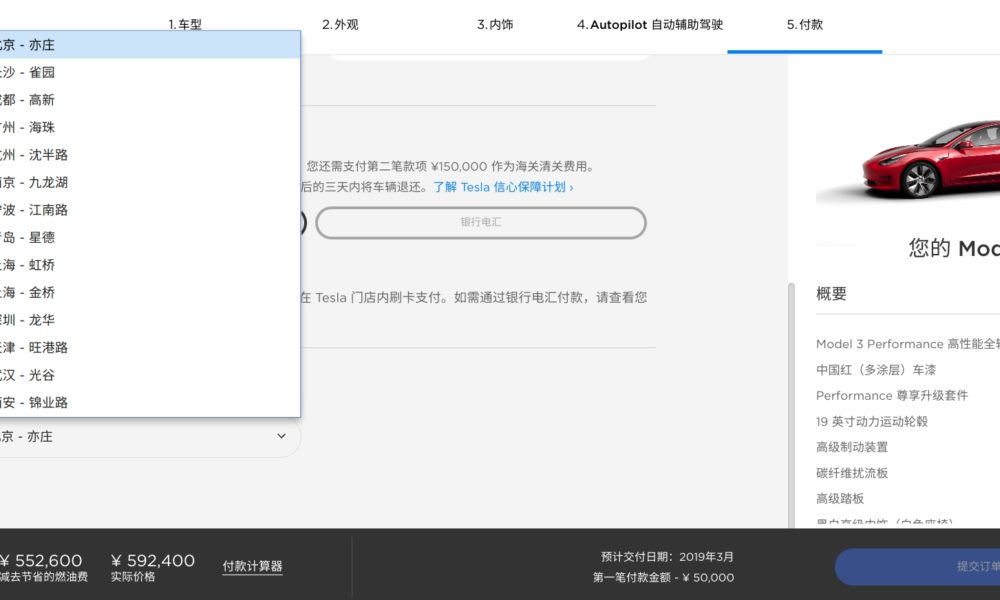Switch to the 2.外观 step tab
The width and height of the screenshot is (1000, 600).
click(340, 25)
